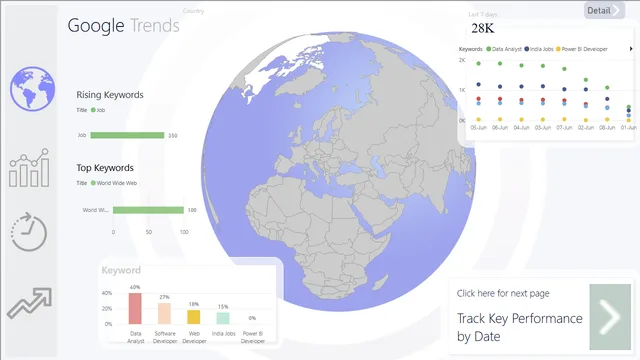This screenshot has width=640, height=360.
Task: Select the World Wide Web bar
Action: (x=148, y=210)
